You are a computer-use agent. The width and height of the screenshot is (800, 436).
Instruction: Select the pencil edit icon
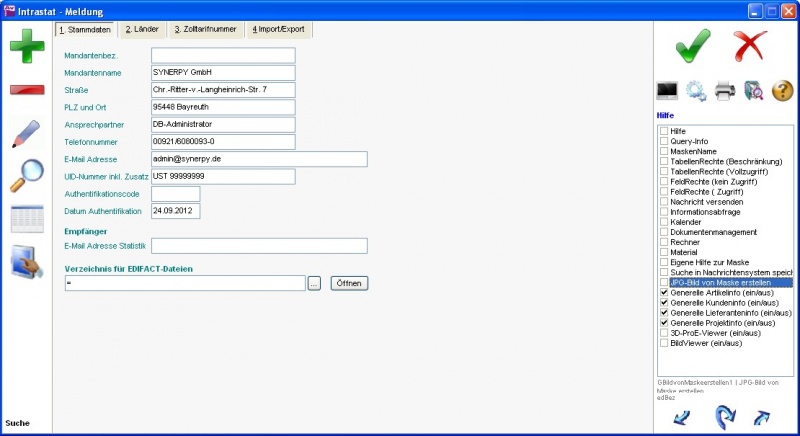click(27, 134)
